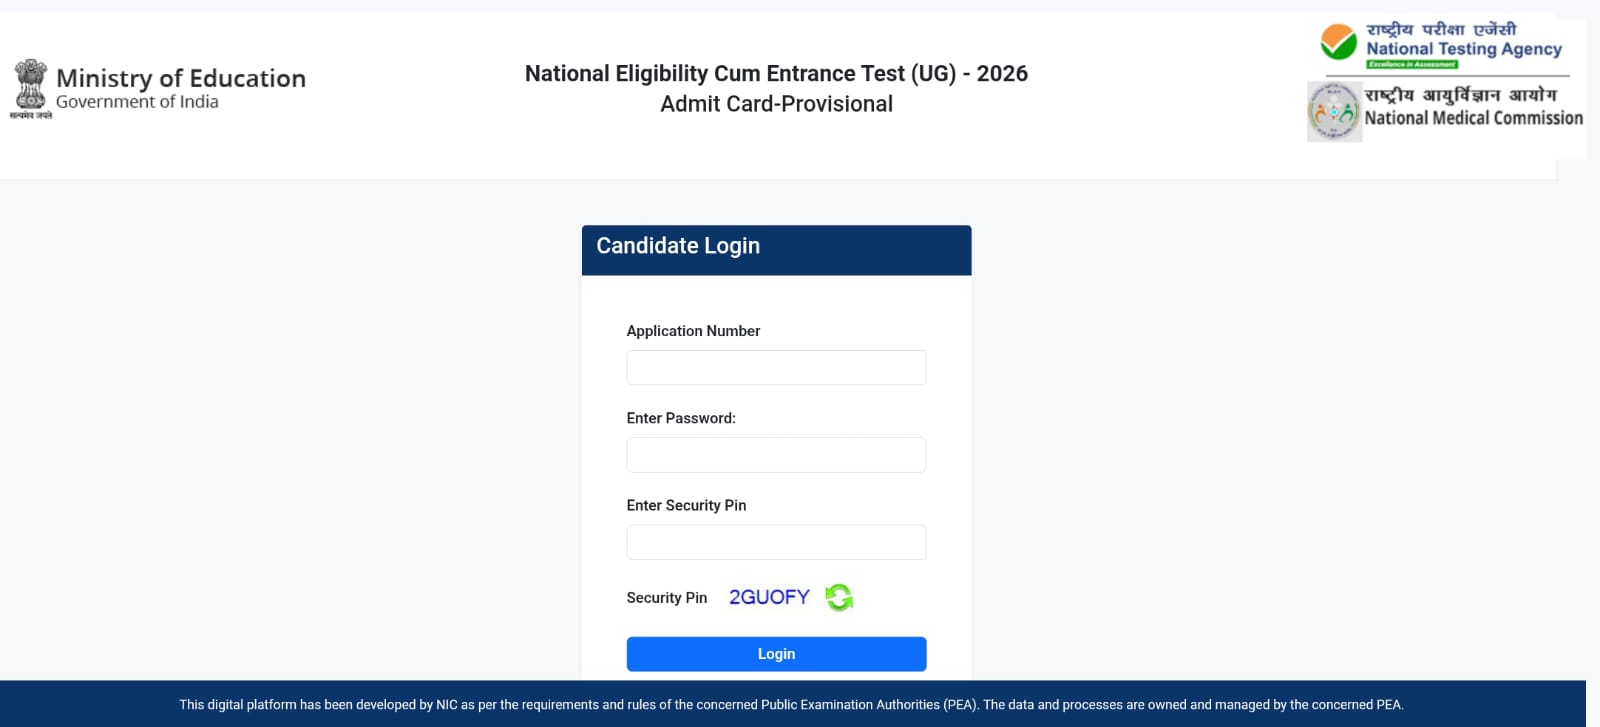Click the Admit Card-Provisional subtitle
The width and height of the screenshot is (1600, 727).
click(776, 104)
